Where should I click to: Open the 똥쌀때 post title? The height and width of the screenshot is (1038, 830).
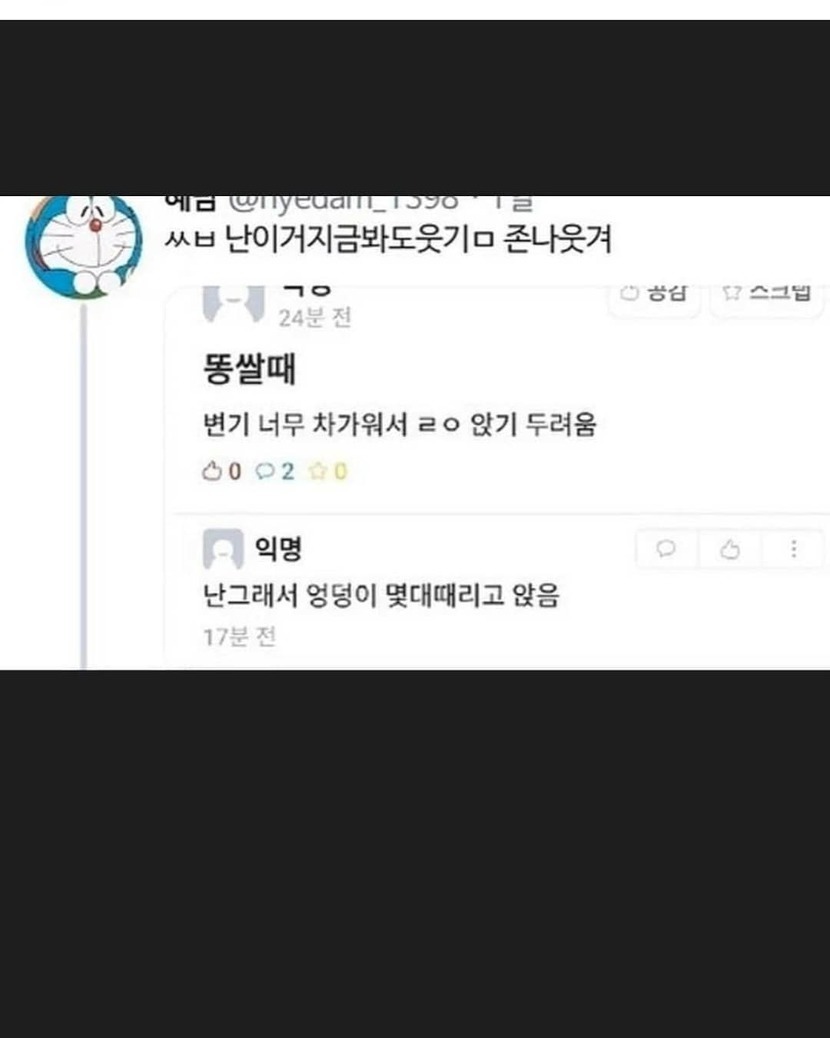coord(250,369)
